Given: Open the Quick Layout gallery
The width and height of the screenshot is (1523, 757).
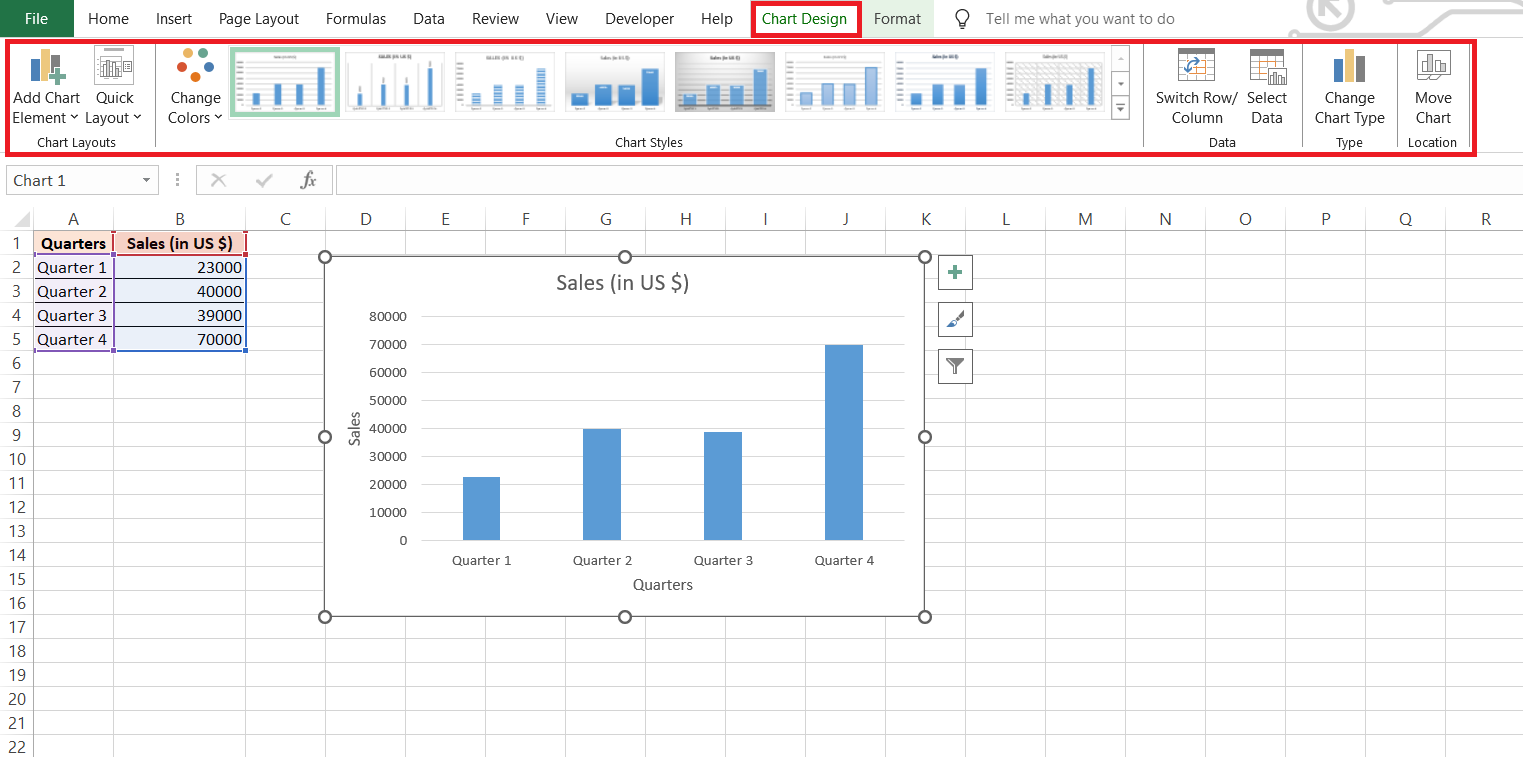Looking at the screenshot, I should [114, 87].
